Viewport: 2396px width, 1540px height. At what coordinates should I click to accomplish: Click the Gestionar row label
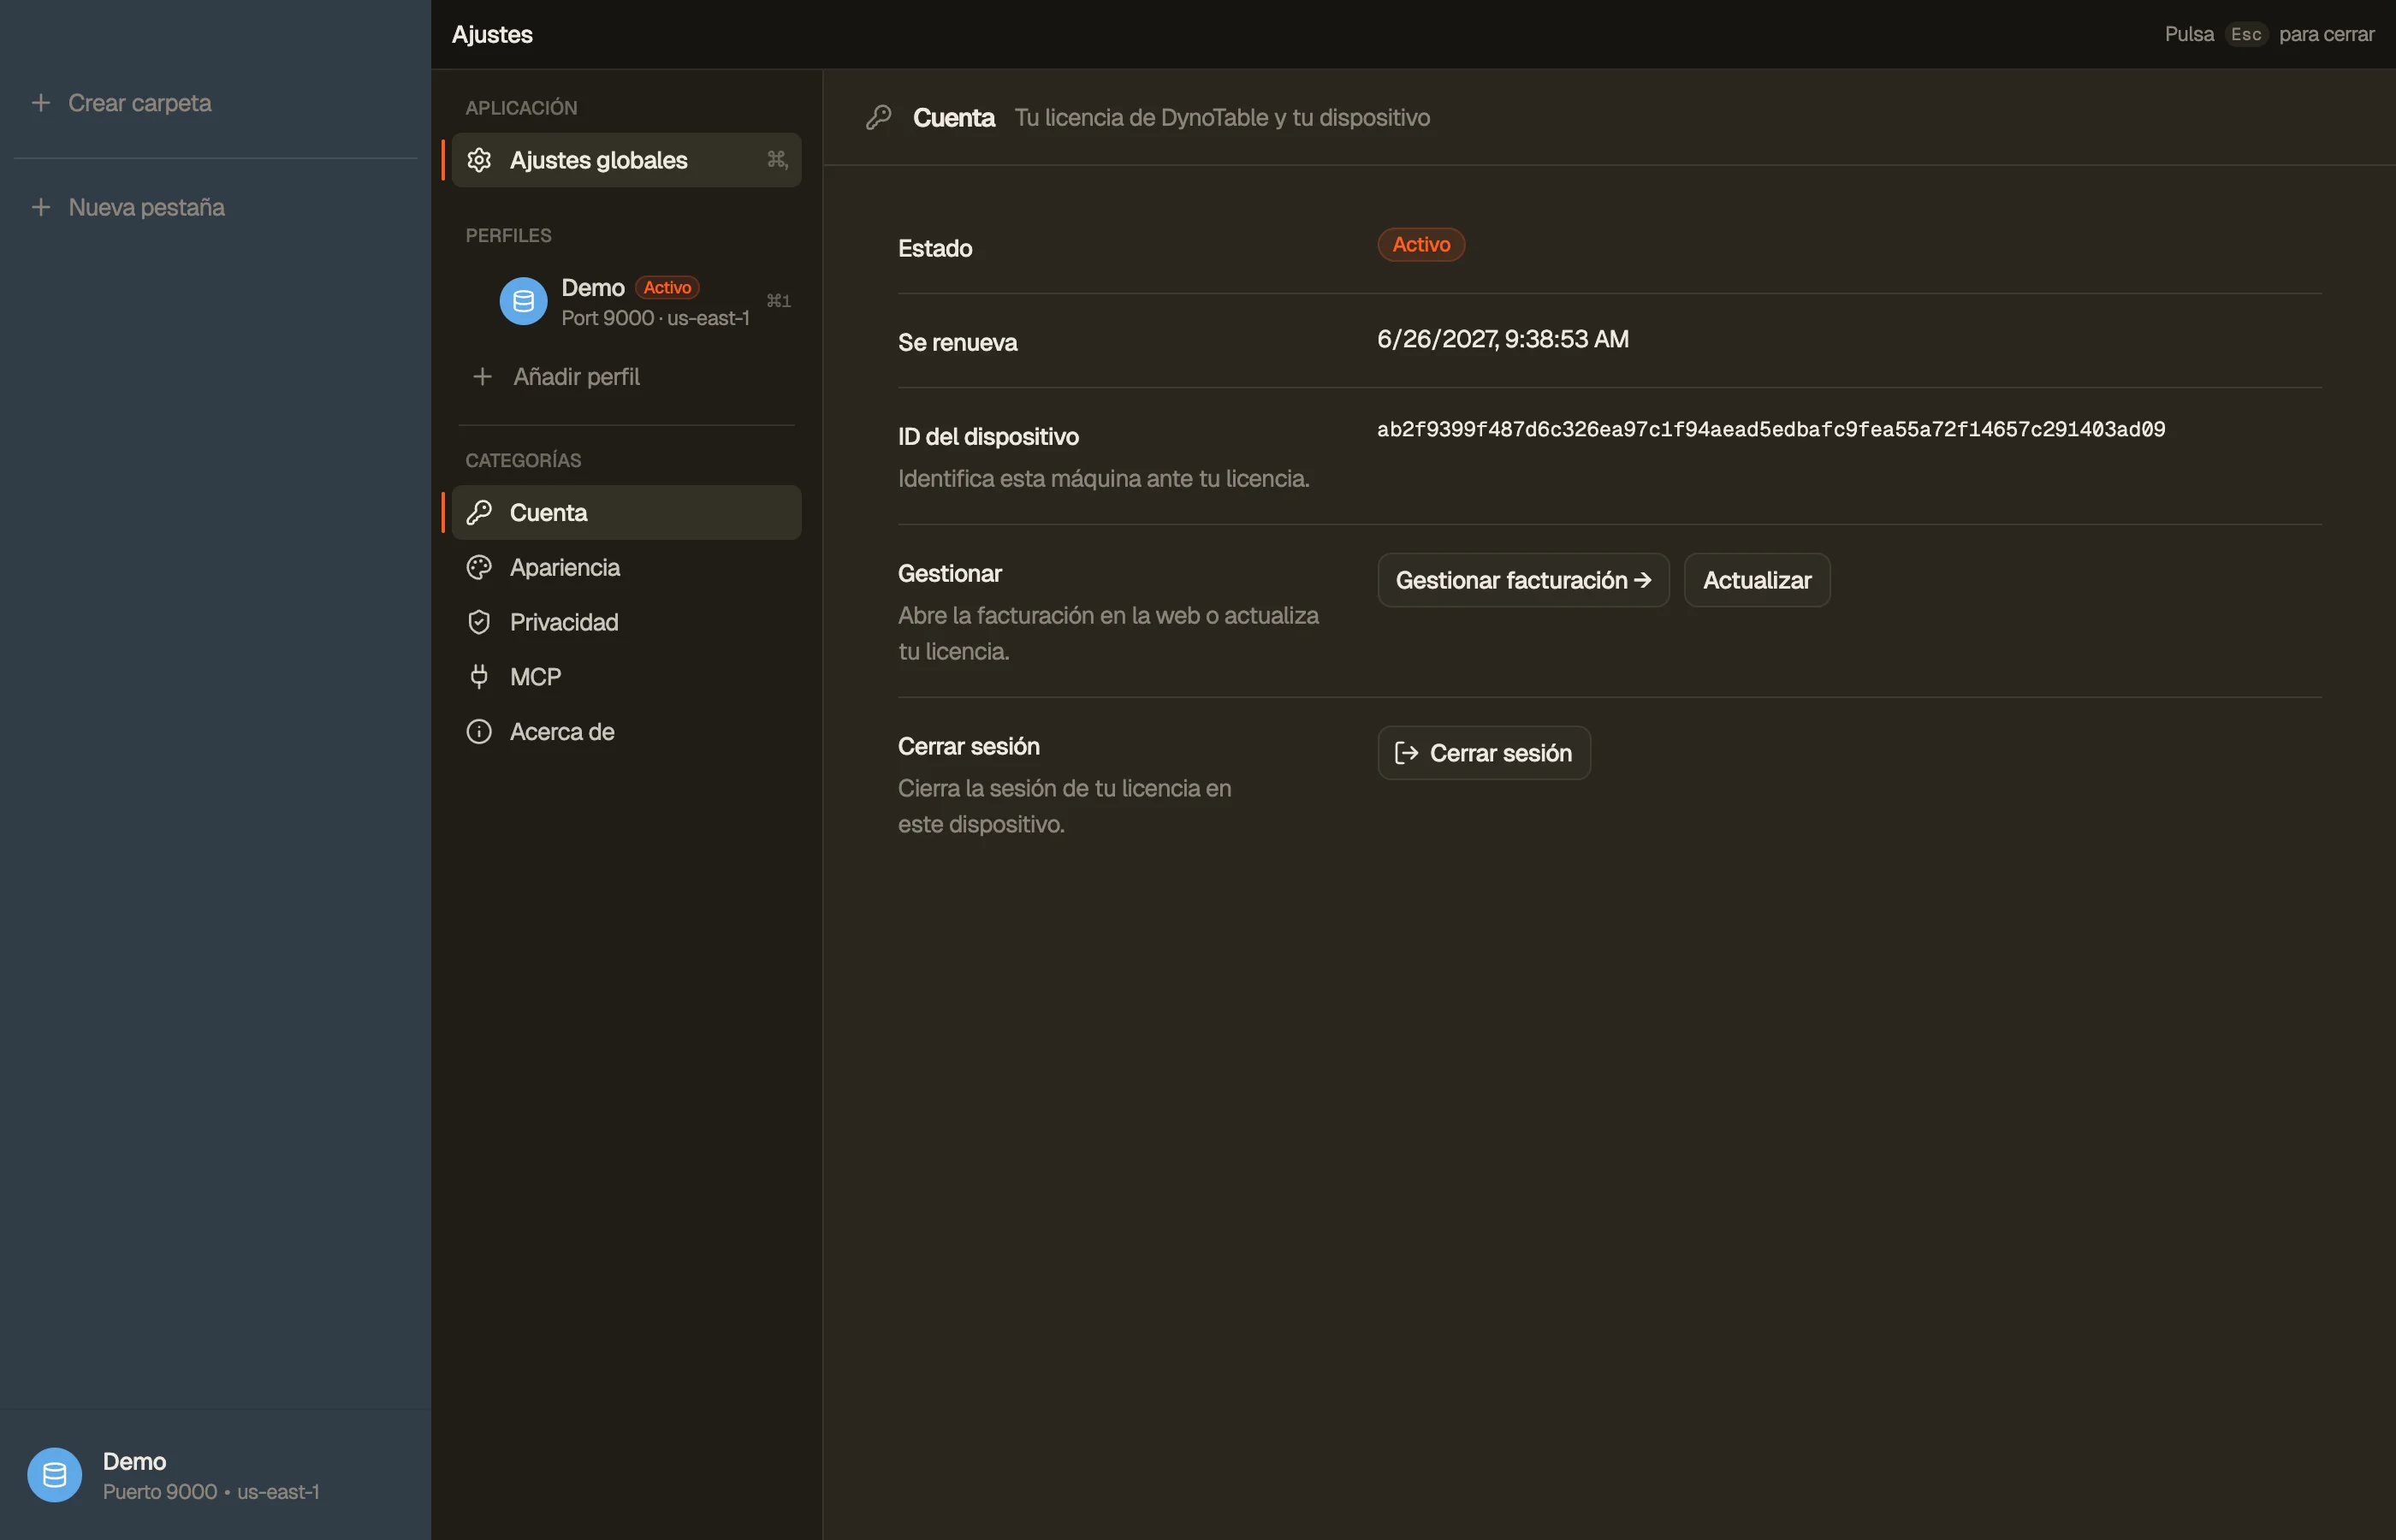pyautogui.click(x=949, y=574)
